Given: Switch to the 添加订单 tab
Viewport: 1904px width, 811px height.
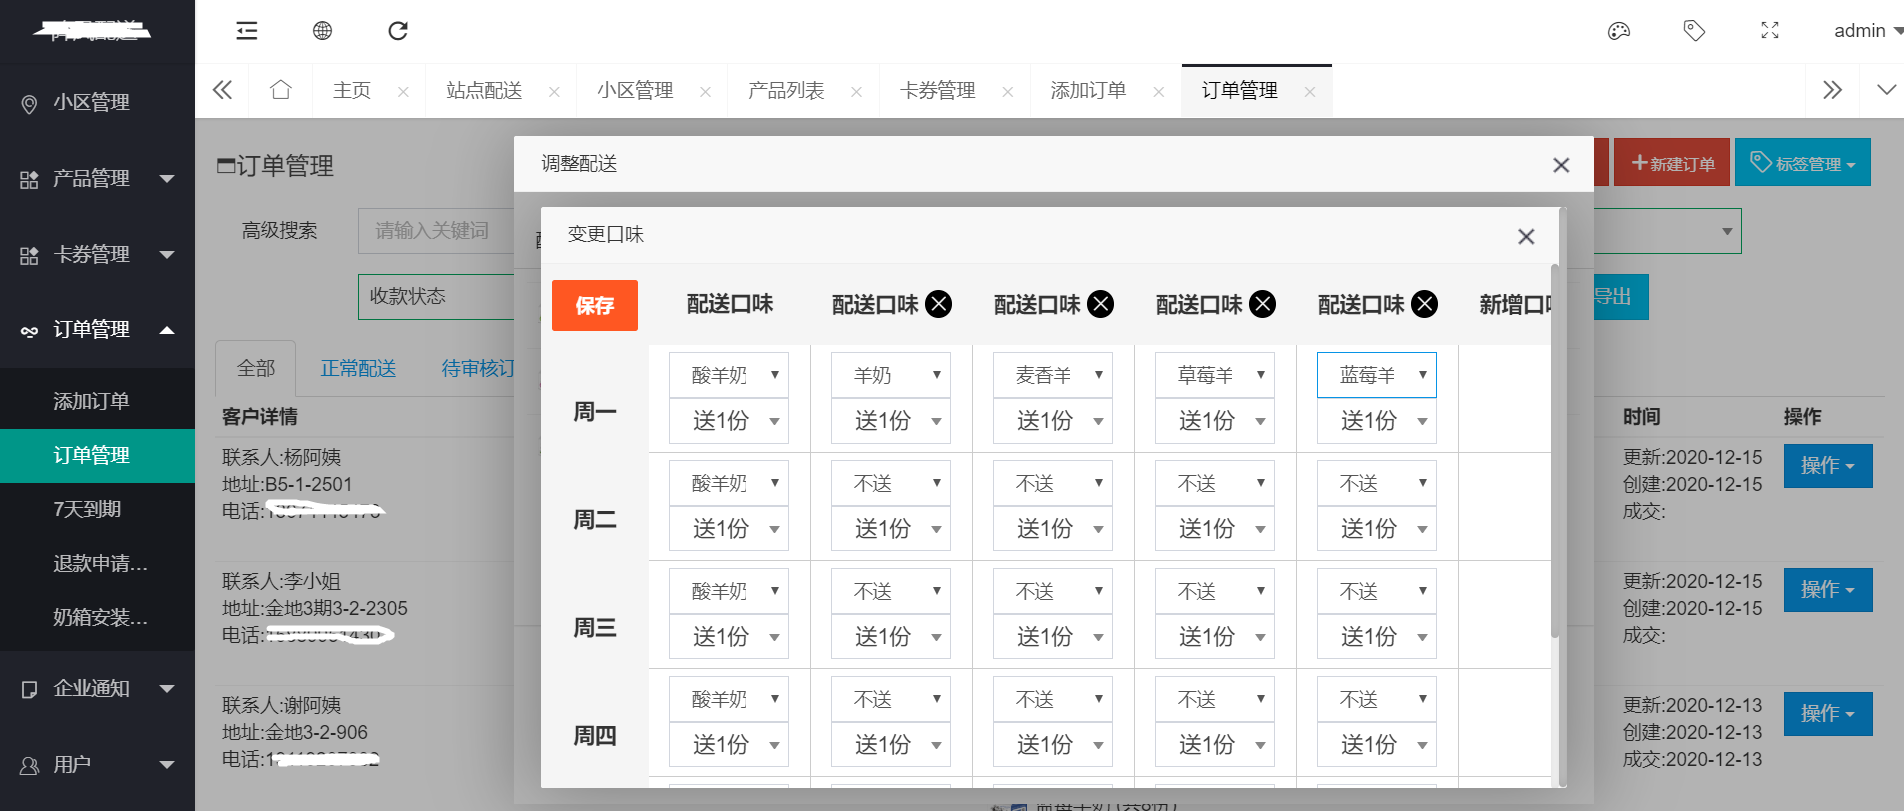Looking at the screenshot, I should (1088, 91).
